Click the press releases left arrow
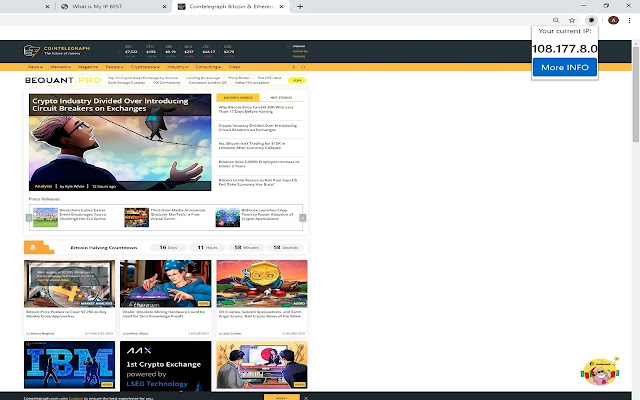The image size is (640, 400). 29,218
